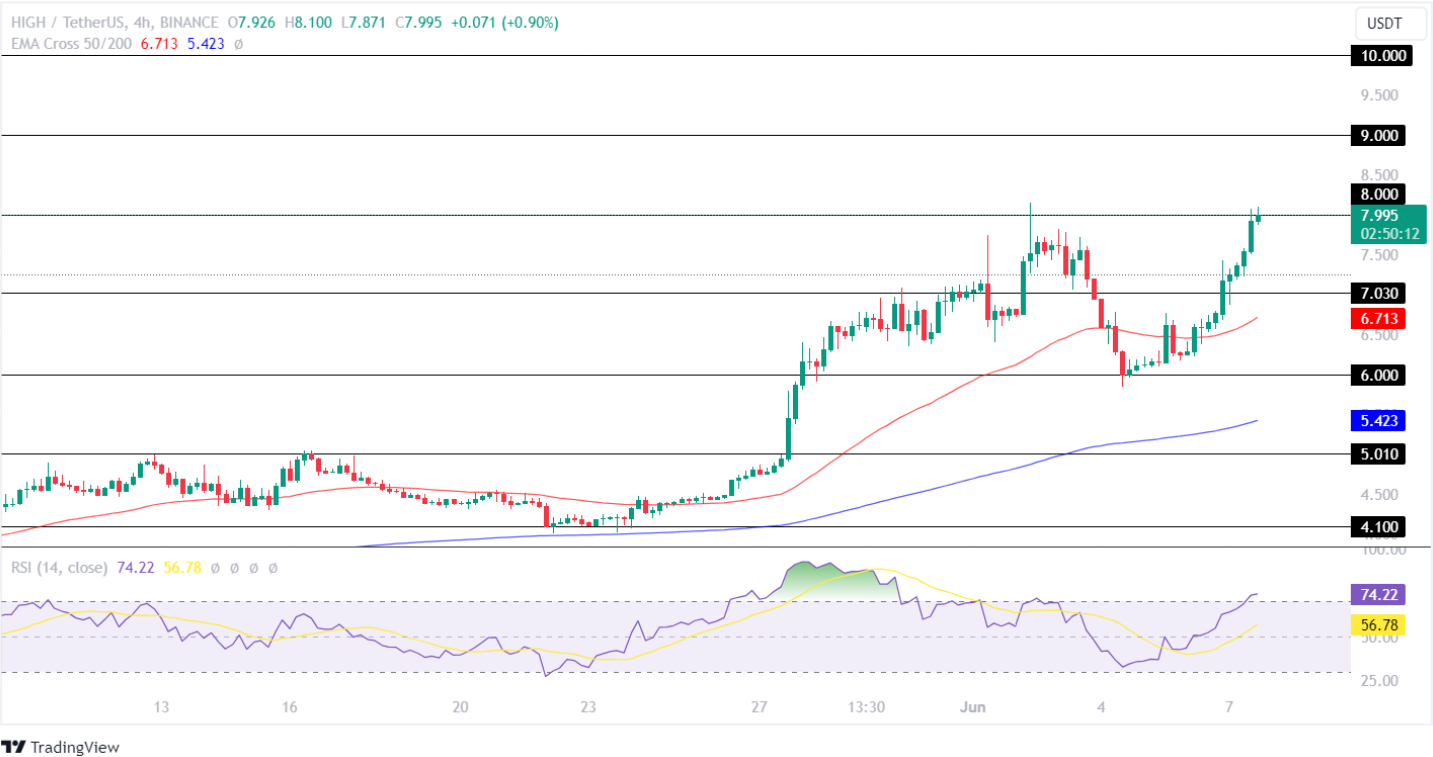The width and height of the screenshot is (1433, 757).
Task: Click the 50.00 RSI axis tick
Action: (1379, 637)
